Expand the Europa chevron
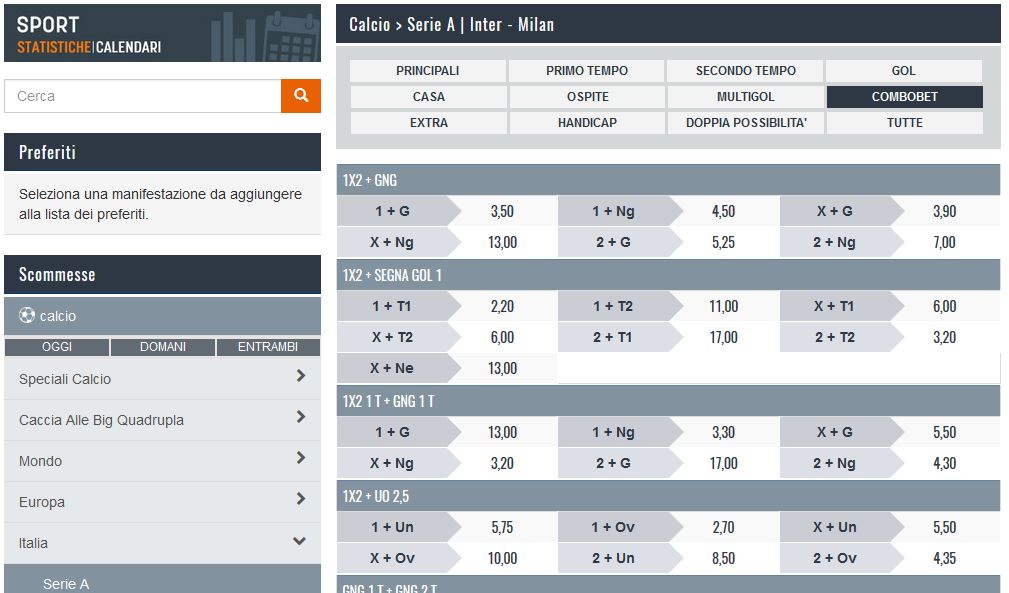 301,499
